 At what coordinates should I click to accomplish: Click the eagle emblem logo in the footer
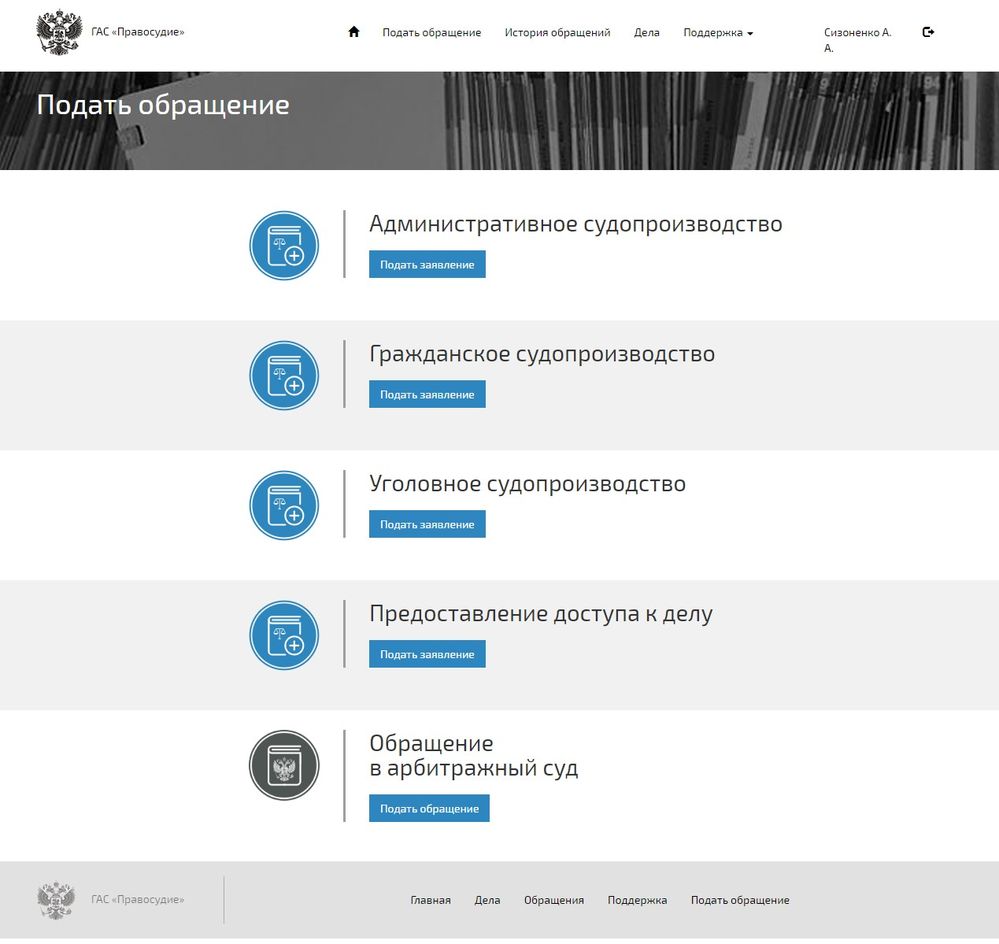click(56, 900)
